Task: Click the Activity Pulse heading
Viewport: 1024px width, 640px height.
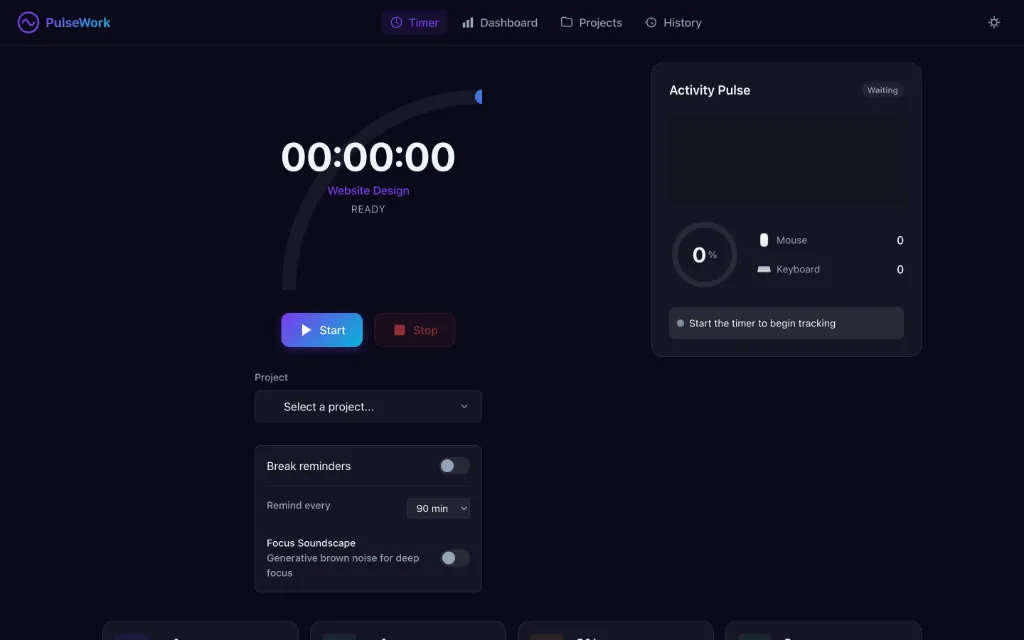Action: click(709, 90)
